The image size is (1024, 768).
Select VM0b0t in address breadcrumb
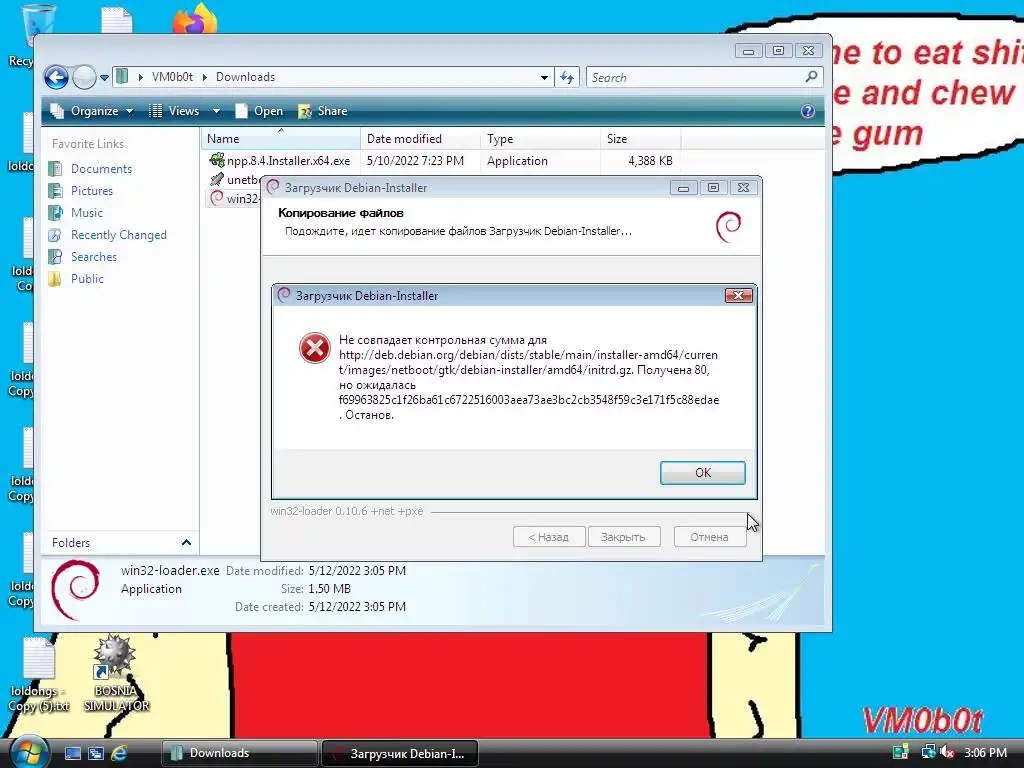pyautogui.click(x=172, y=77)
